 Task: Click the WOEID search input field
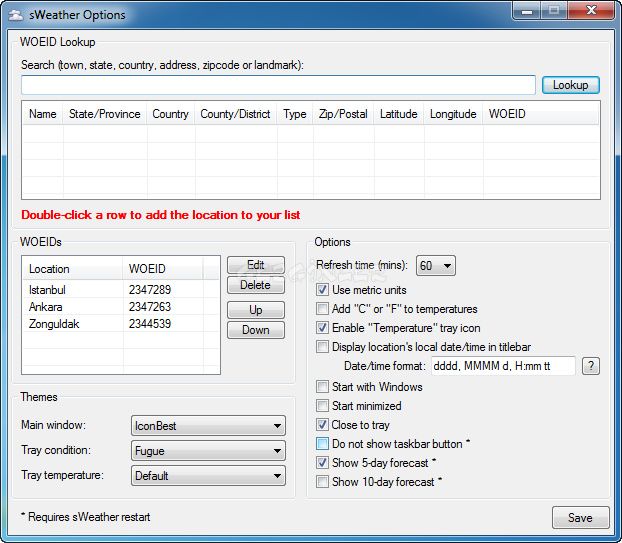[x=278, y=85]
